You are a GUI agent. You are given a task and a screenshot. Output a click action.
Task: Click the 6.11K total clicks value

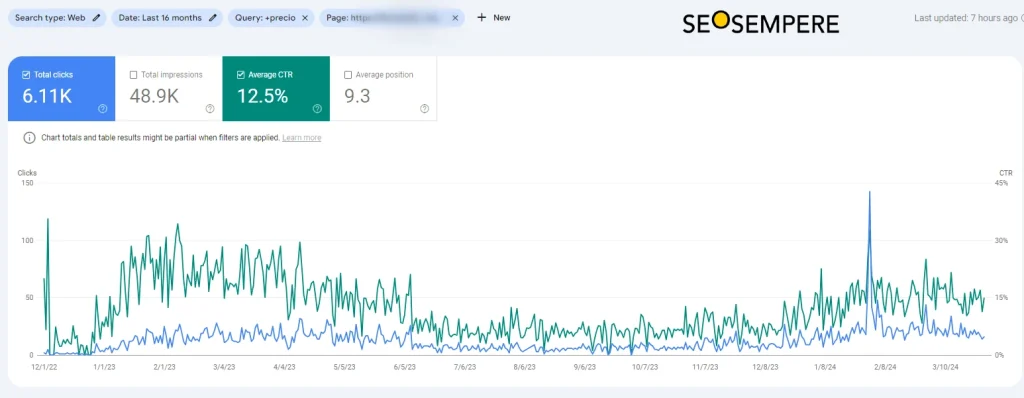[x=47, y=97]
